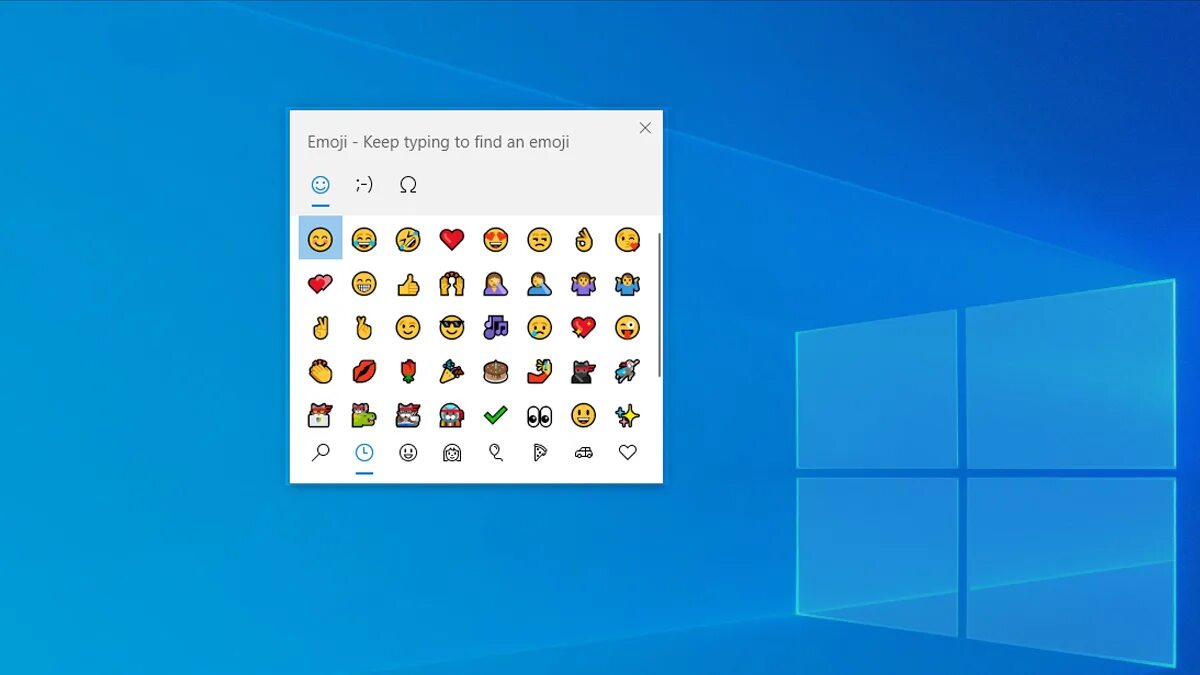The height and width of the screenshot is (675, 1200).
Task: Open the smiley faces and animals category
Action: coord(408,453)
